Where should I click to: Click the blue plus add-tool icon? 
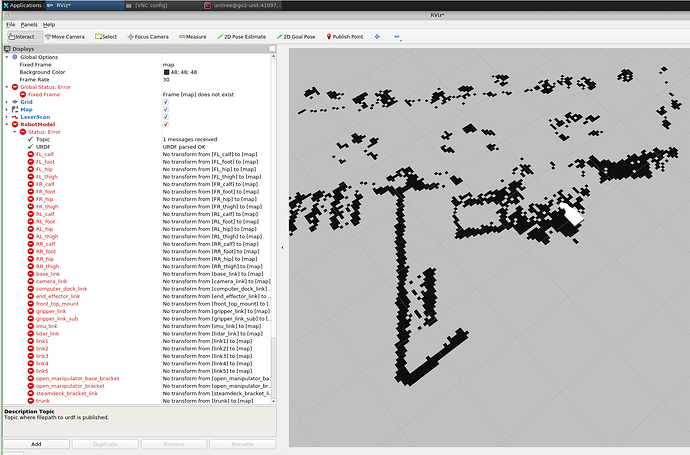[377, 36]
